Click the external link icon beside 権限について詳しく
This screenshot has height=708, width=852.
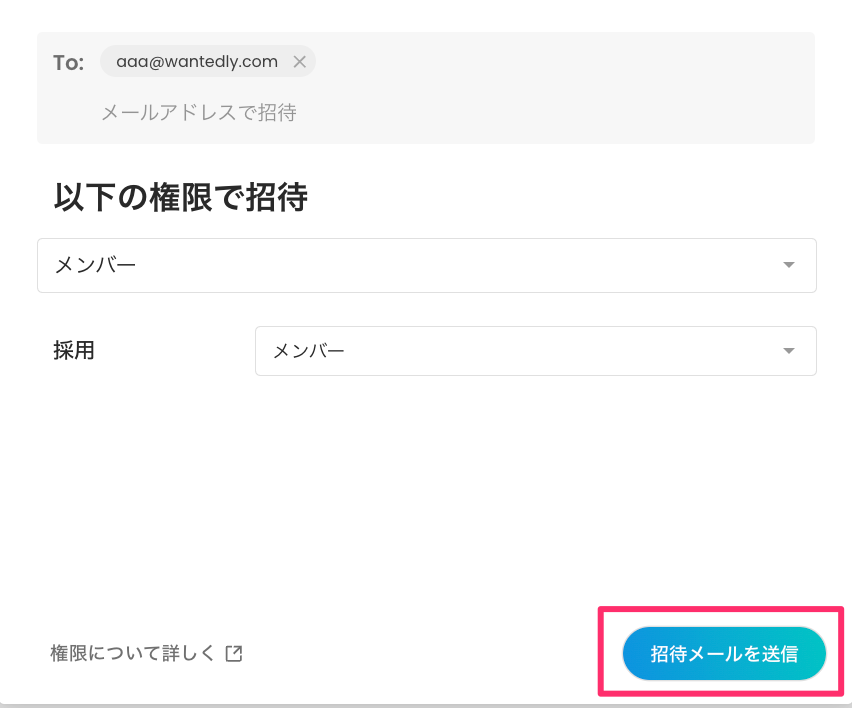pyautogui.click(x=234, y=652)
